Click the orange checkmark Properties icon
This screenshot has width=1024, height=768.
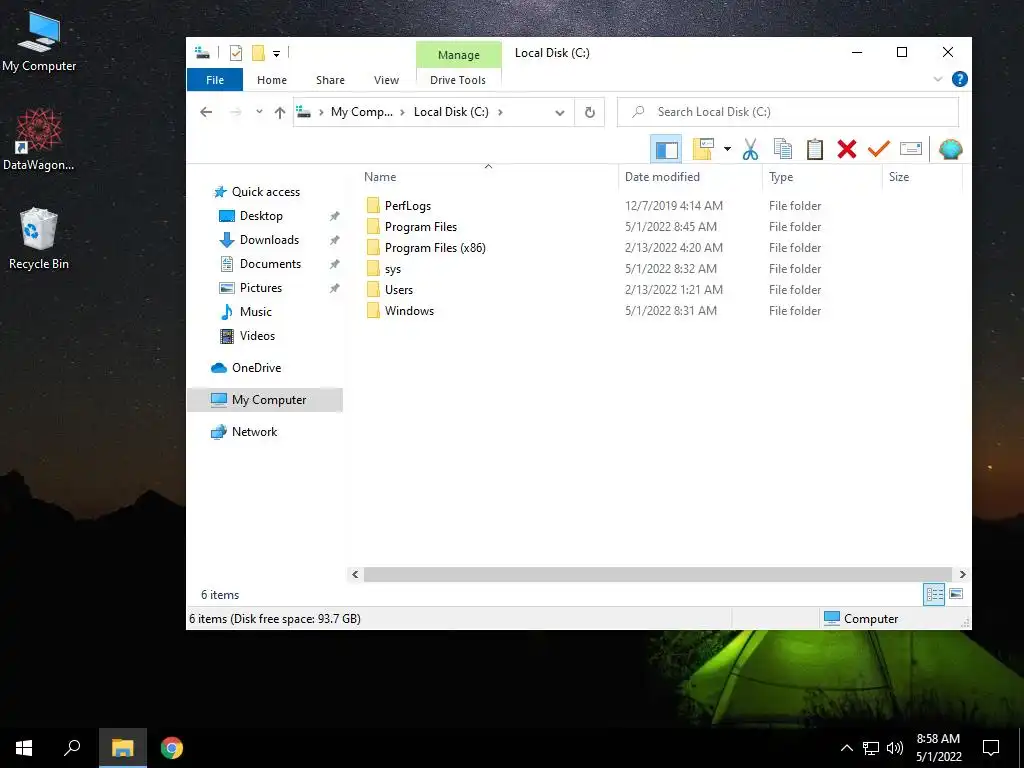pos(878,150)
